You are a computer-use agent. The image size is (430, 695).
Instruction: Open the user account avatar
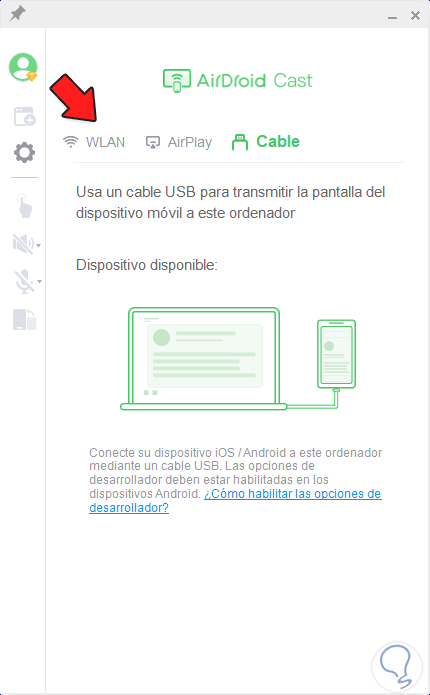coord(23,67)
